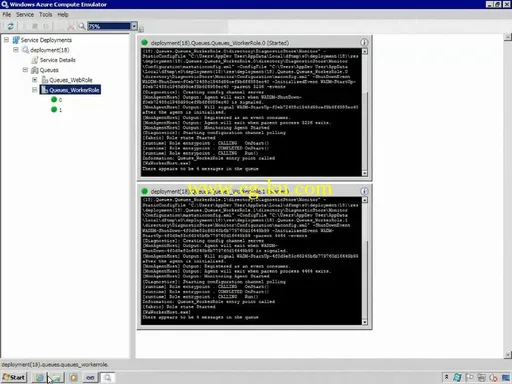Click the red delete deployment toolbar icon
This screenshot has width=512, height=384.
(x=71, y=26)
